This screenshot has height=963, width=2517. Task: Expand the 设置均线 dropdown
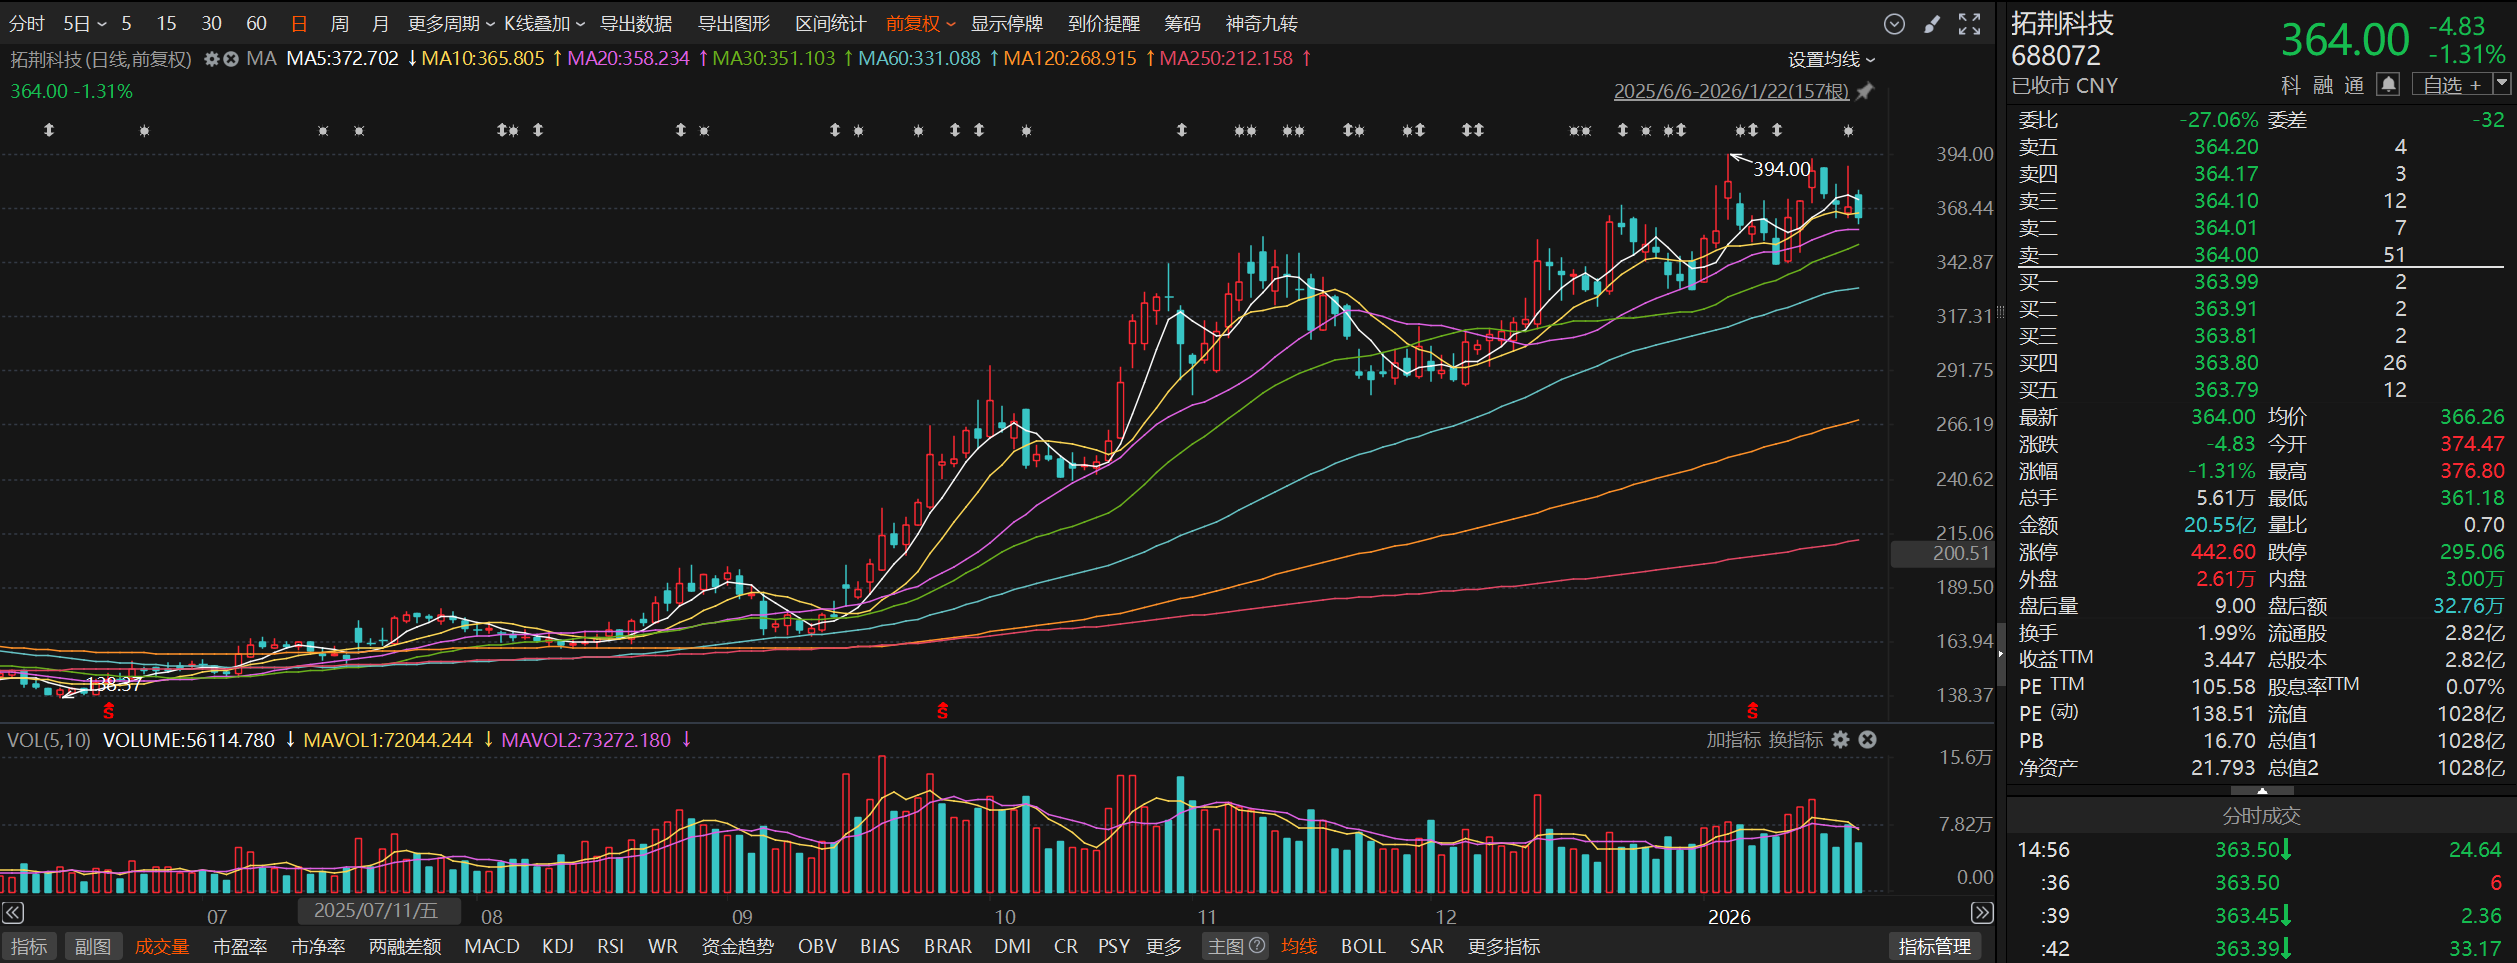tap(1830, 60)
